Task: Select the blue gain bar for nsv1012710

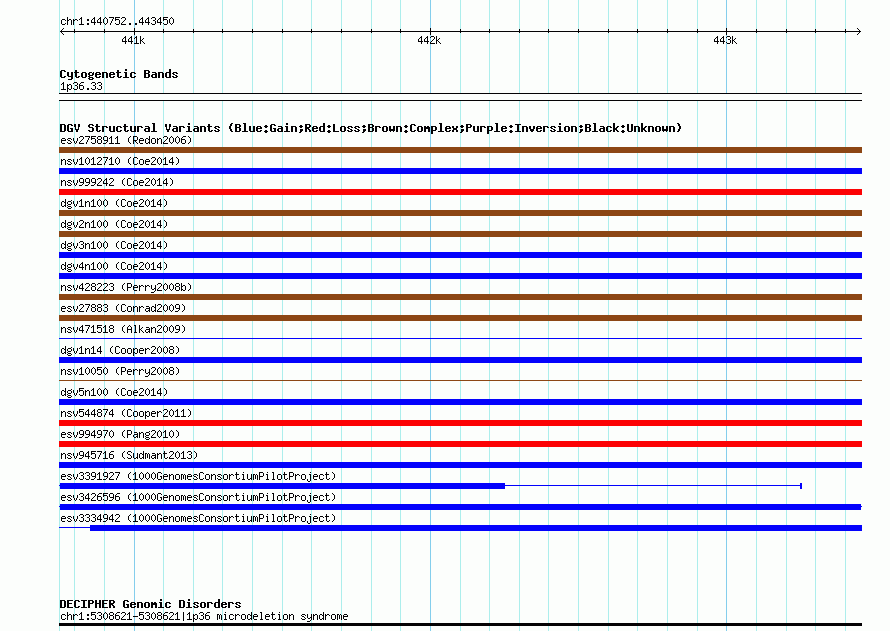Action: [x=460, y=171]
